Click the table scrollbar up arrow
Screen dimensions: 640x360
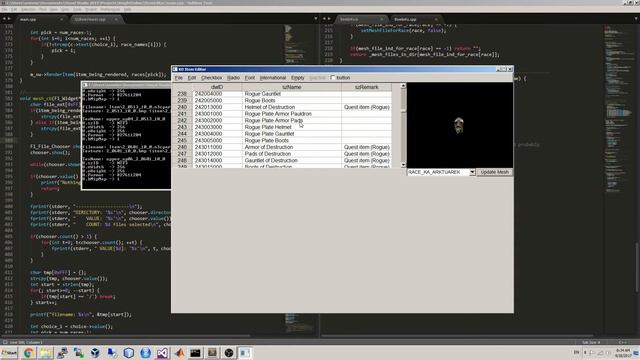[x=403, y=86]
